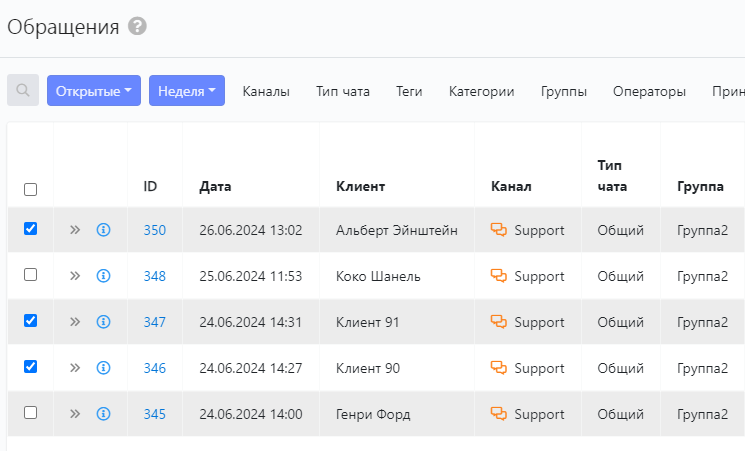This screenshot has height=451, width=745.
Task: Open the Неделя period dropdown
Action: pos(187,90)
